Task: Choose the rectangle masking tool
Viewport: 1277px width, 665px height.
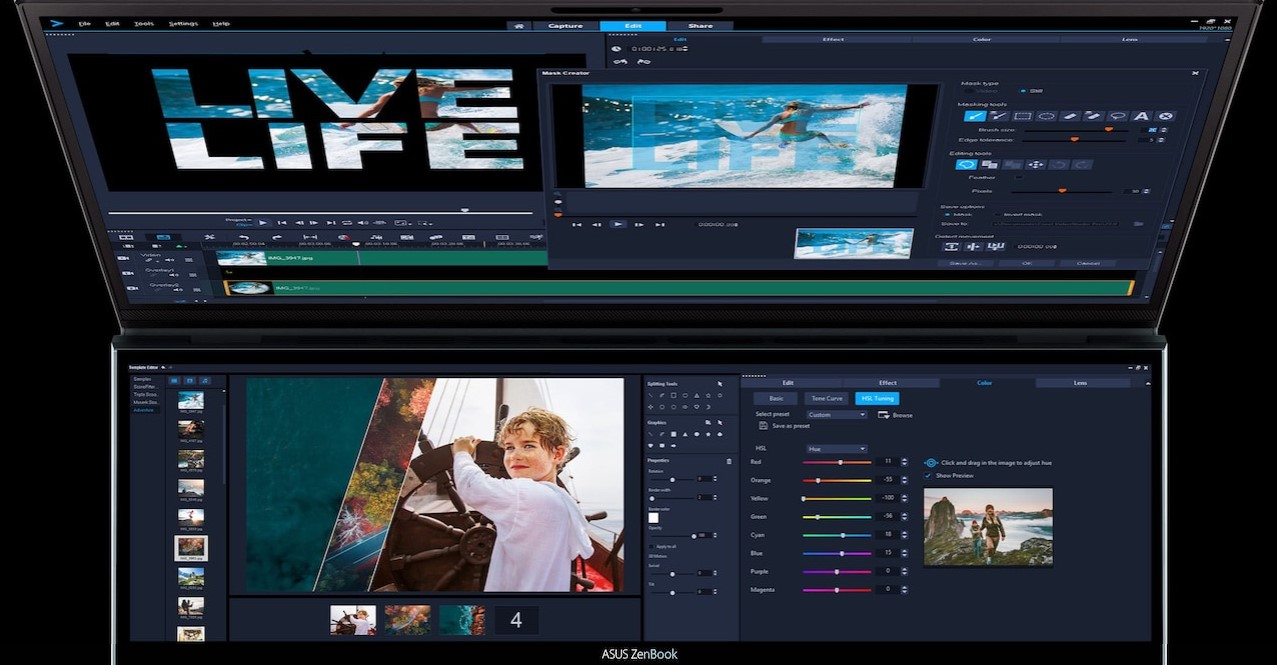Action: click(1022, 117)
